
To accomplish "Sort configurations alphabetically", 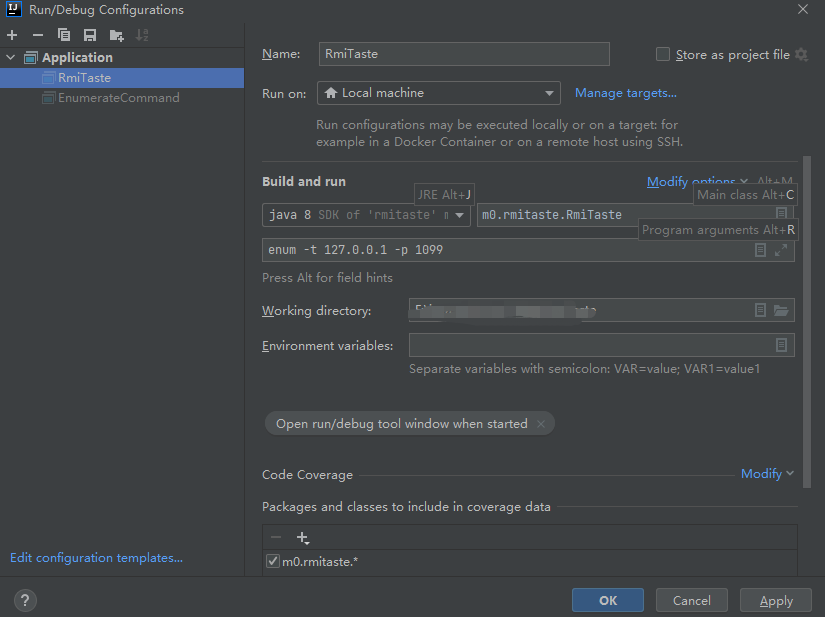I will (142, 35).
